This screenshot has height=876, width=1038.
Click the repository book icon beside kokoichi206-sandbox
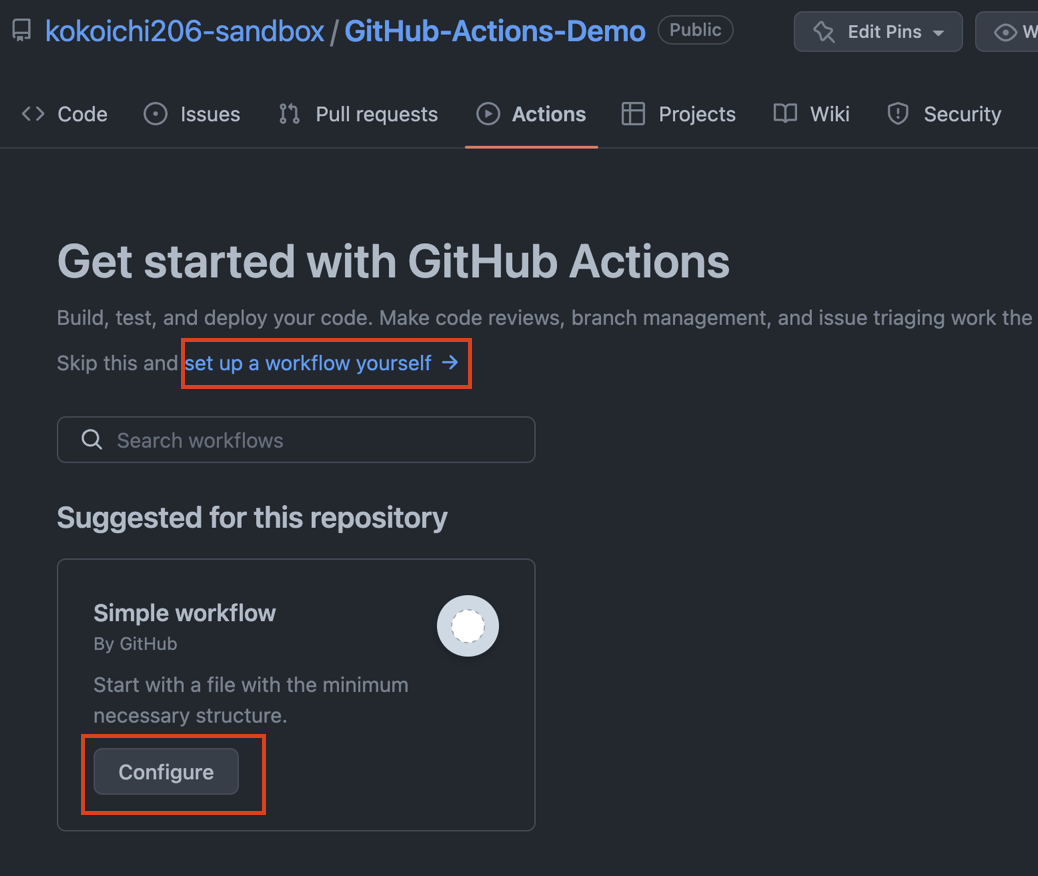click(21, 30)
